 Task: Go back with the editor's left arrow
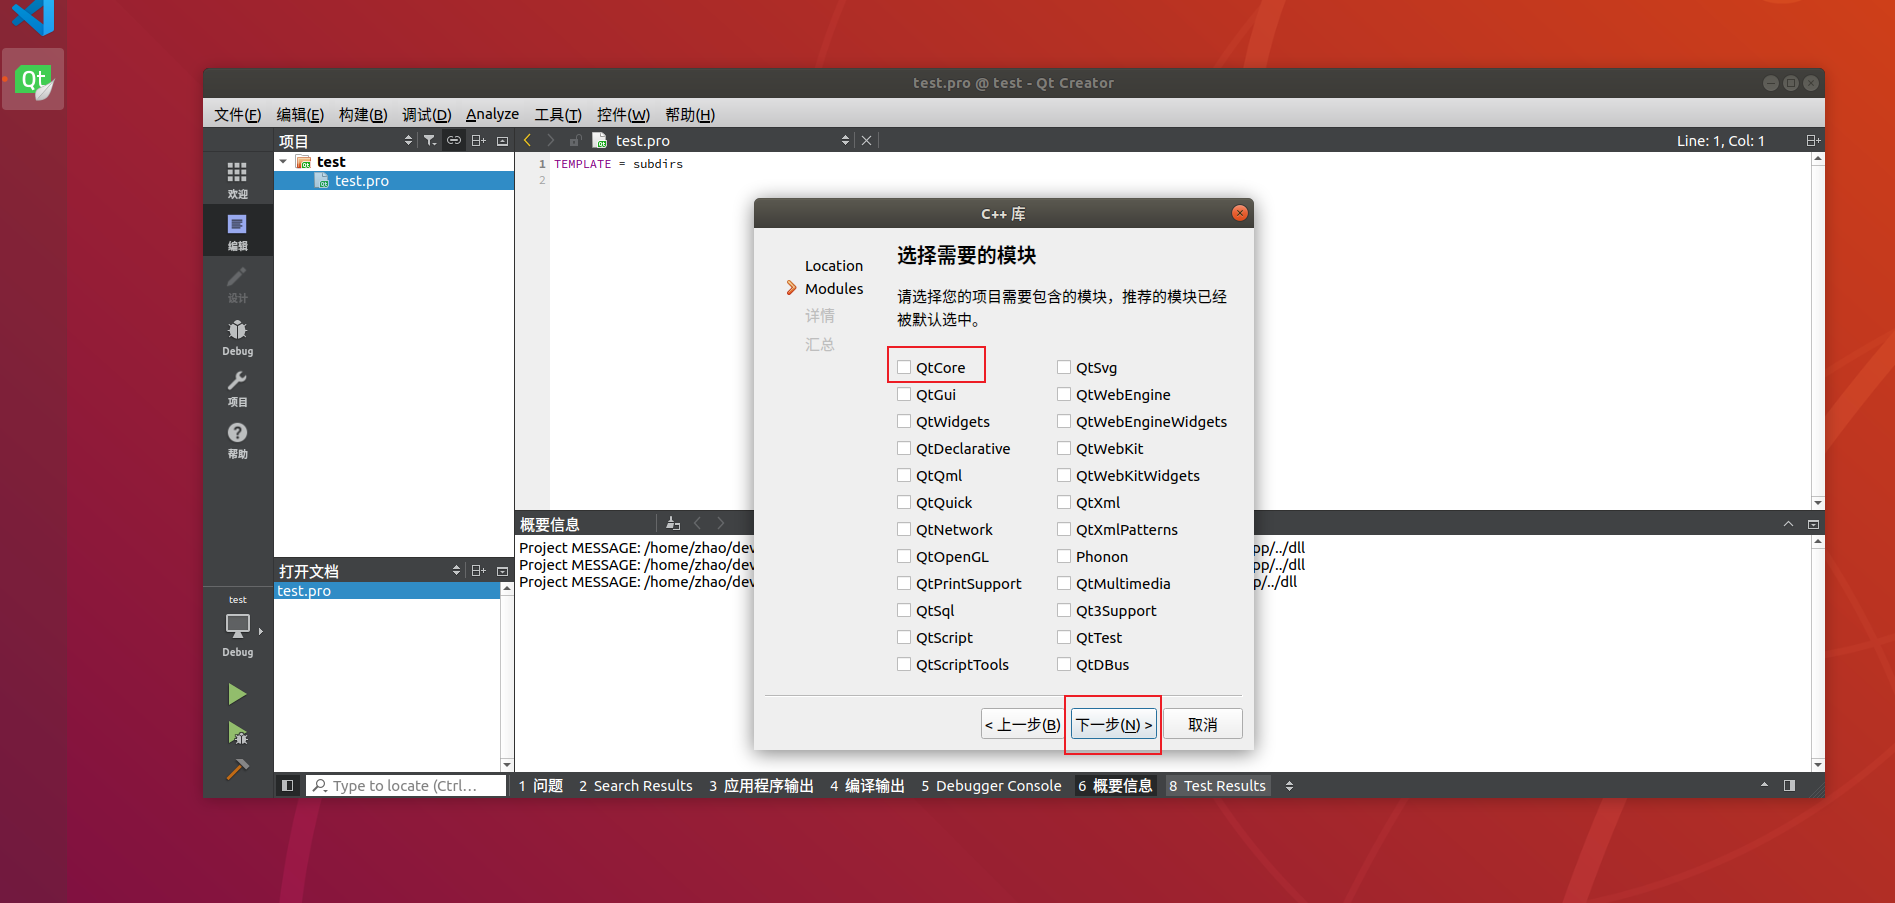coord(528,141)
